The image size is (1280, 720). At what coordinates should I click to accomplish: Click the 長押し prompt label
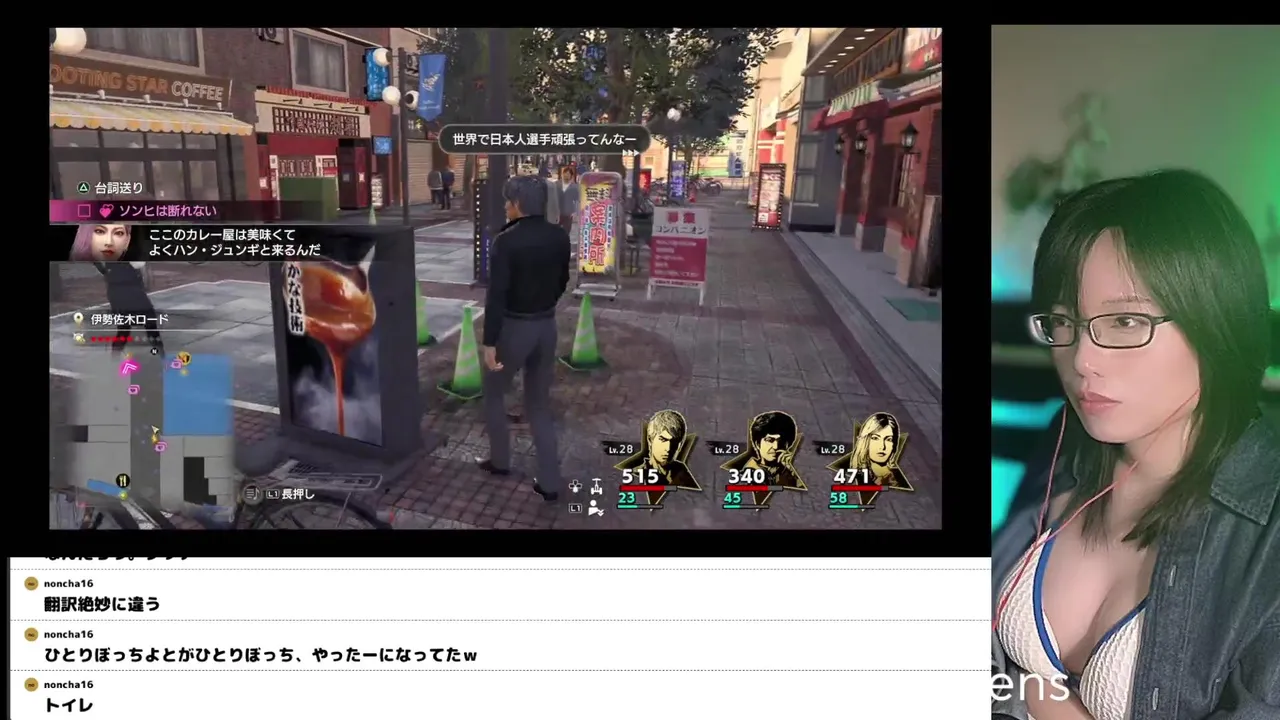point(298,494)
